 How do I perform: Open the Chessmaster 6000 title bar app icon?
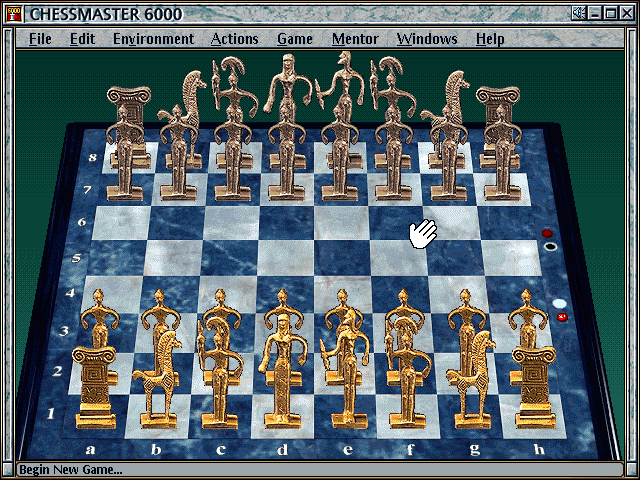point(15,13)
